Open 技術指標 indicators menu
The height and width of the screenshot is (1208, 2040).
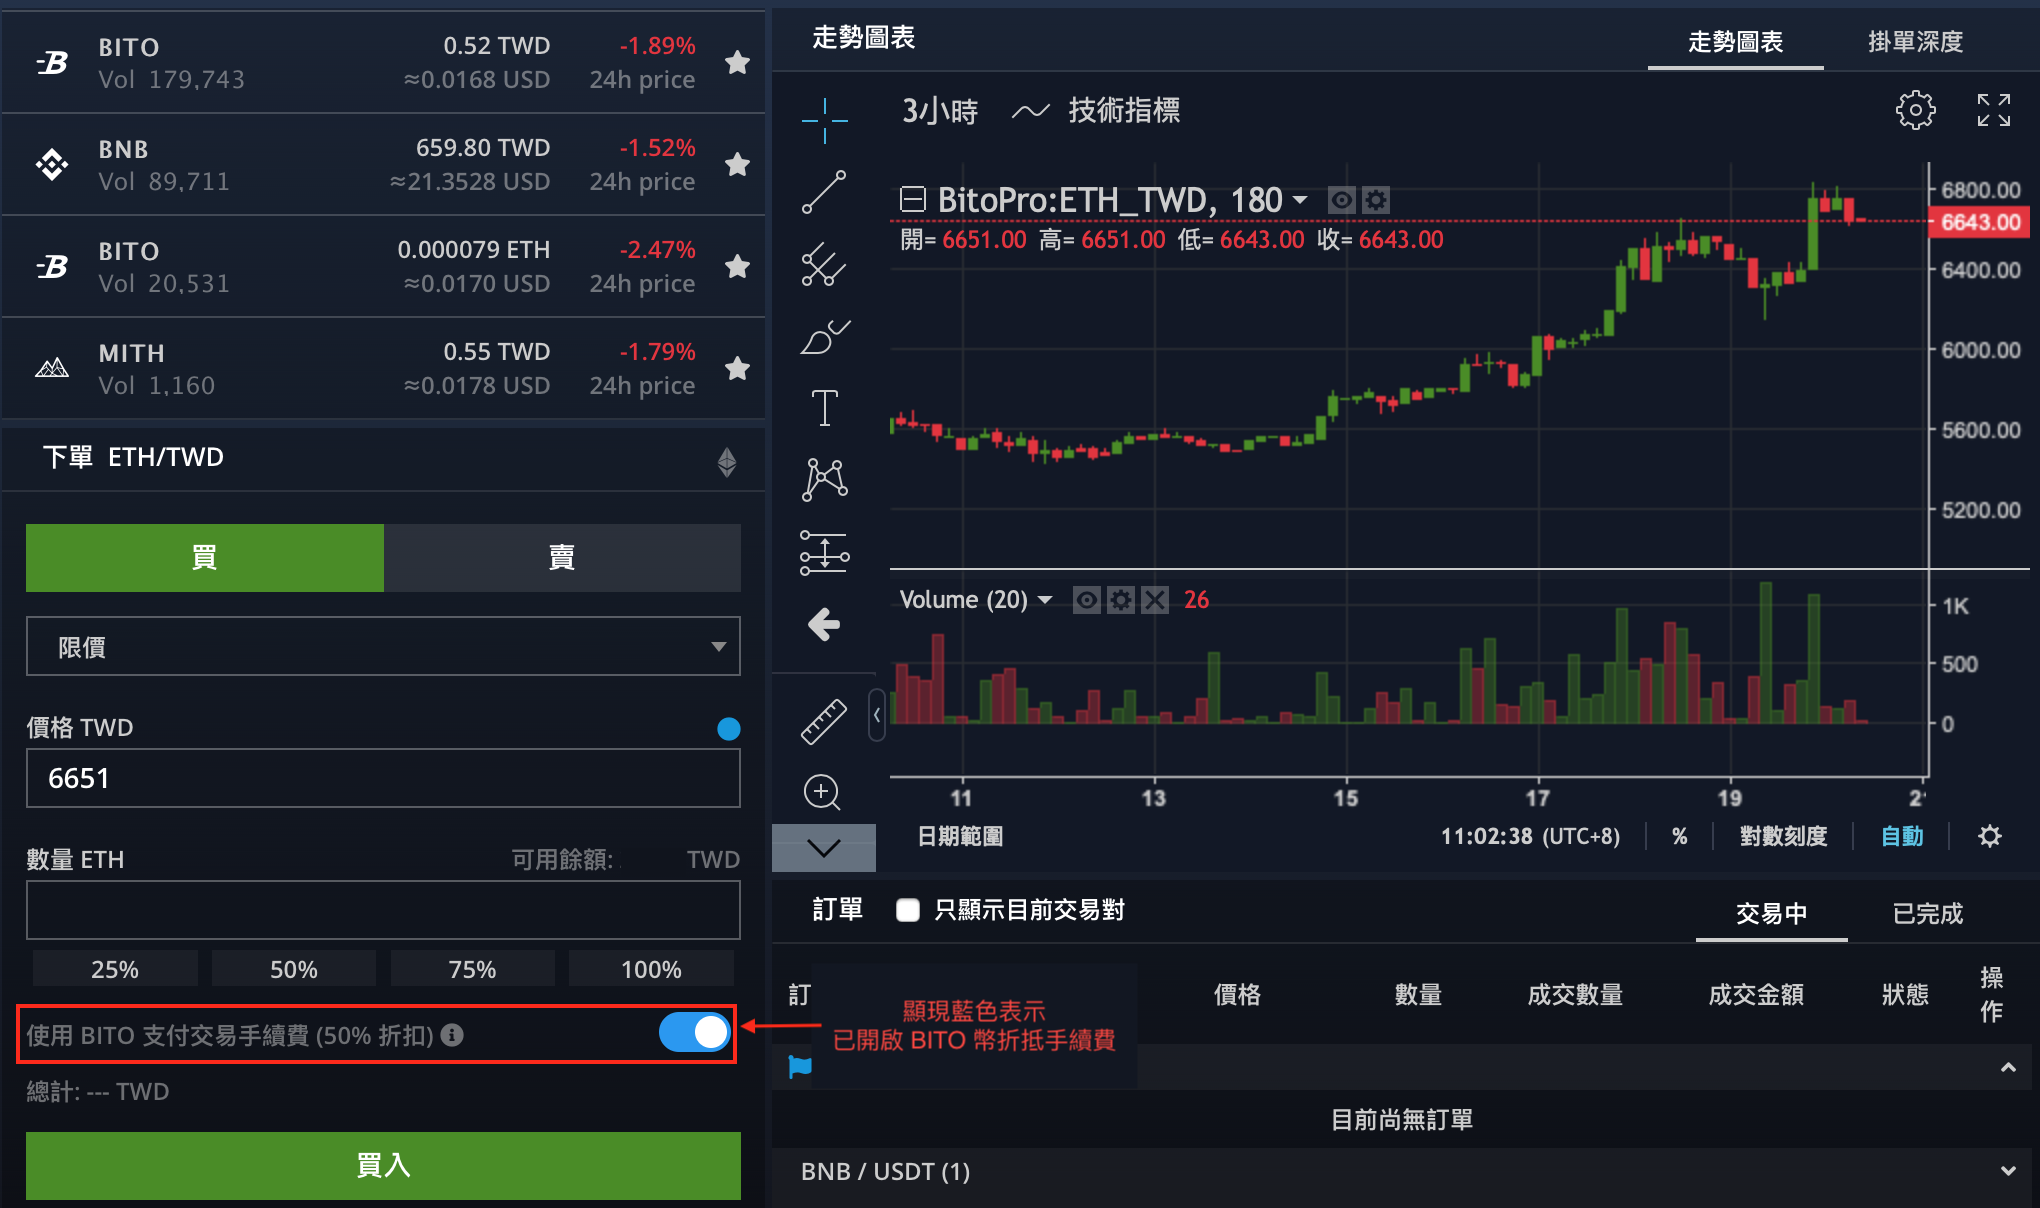(1095, 110)
